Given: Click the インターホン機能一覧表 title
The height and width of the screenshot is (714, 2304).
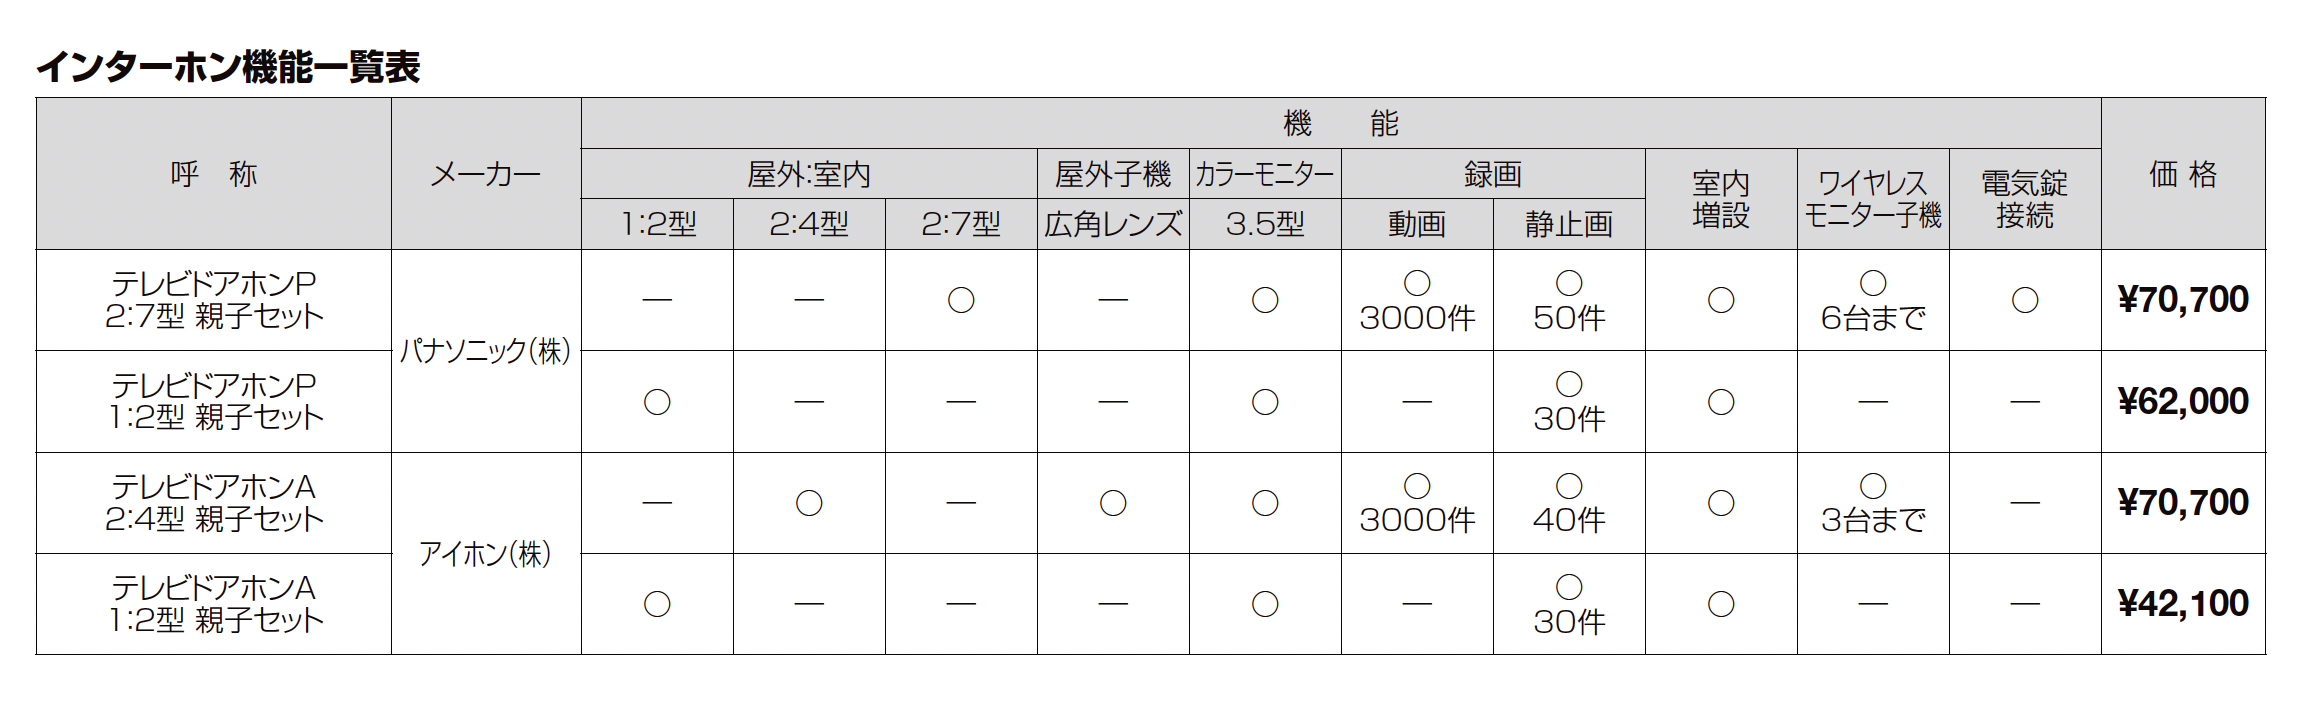Looking at the screenshot, I should click(228, 67).
